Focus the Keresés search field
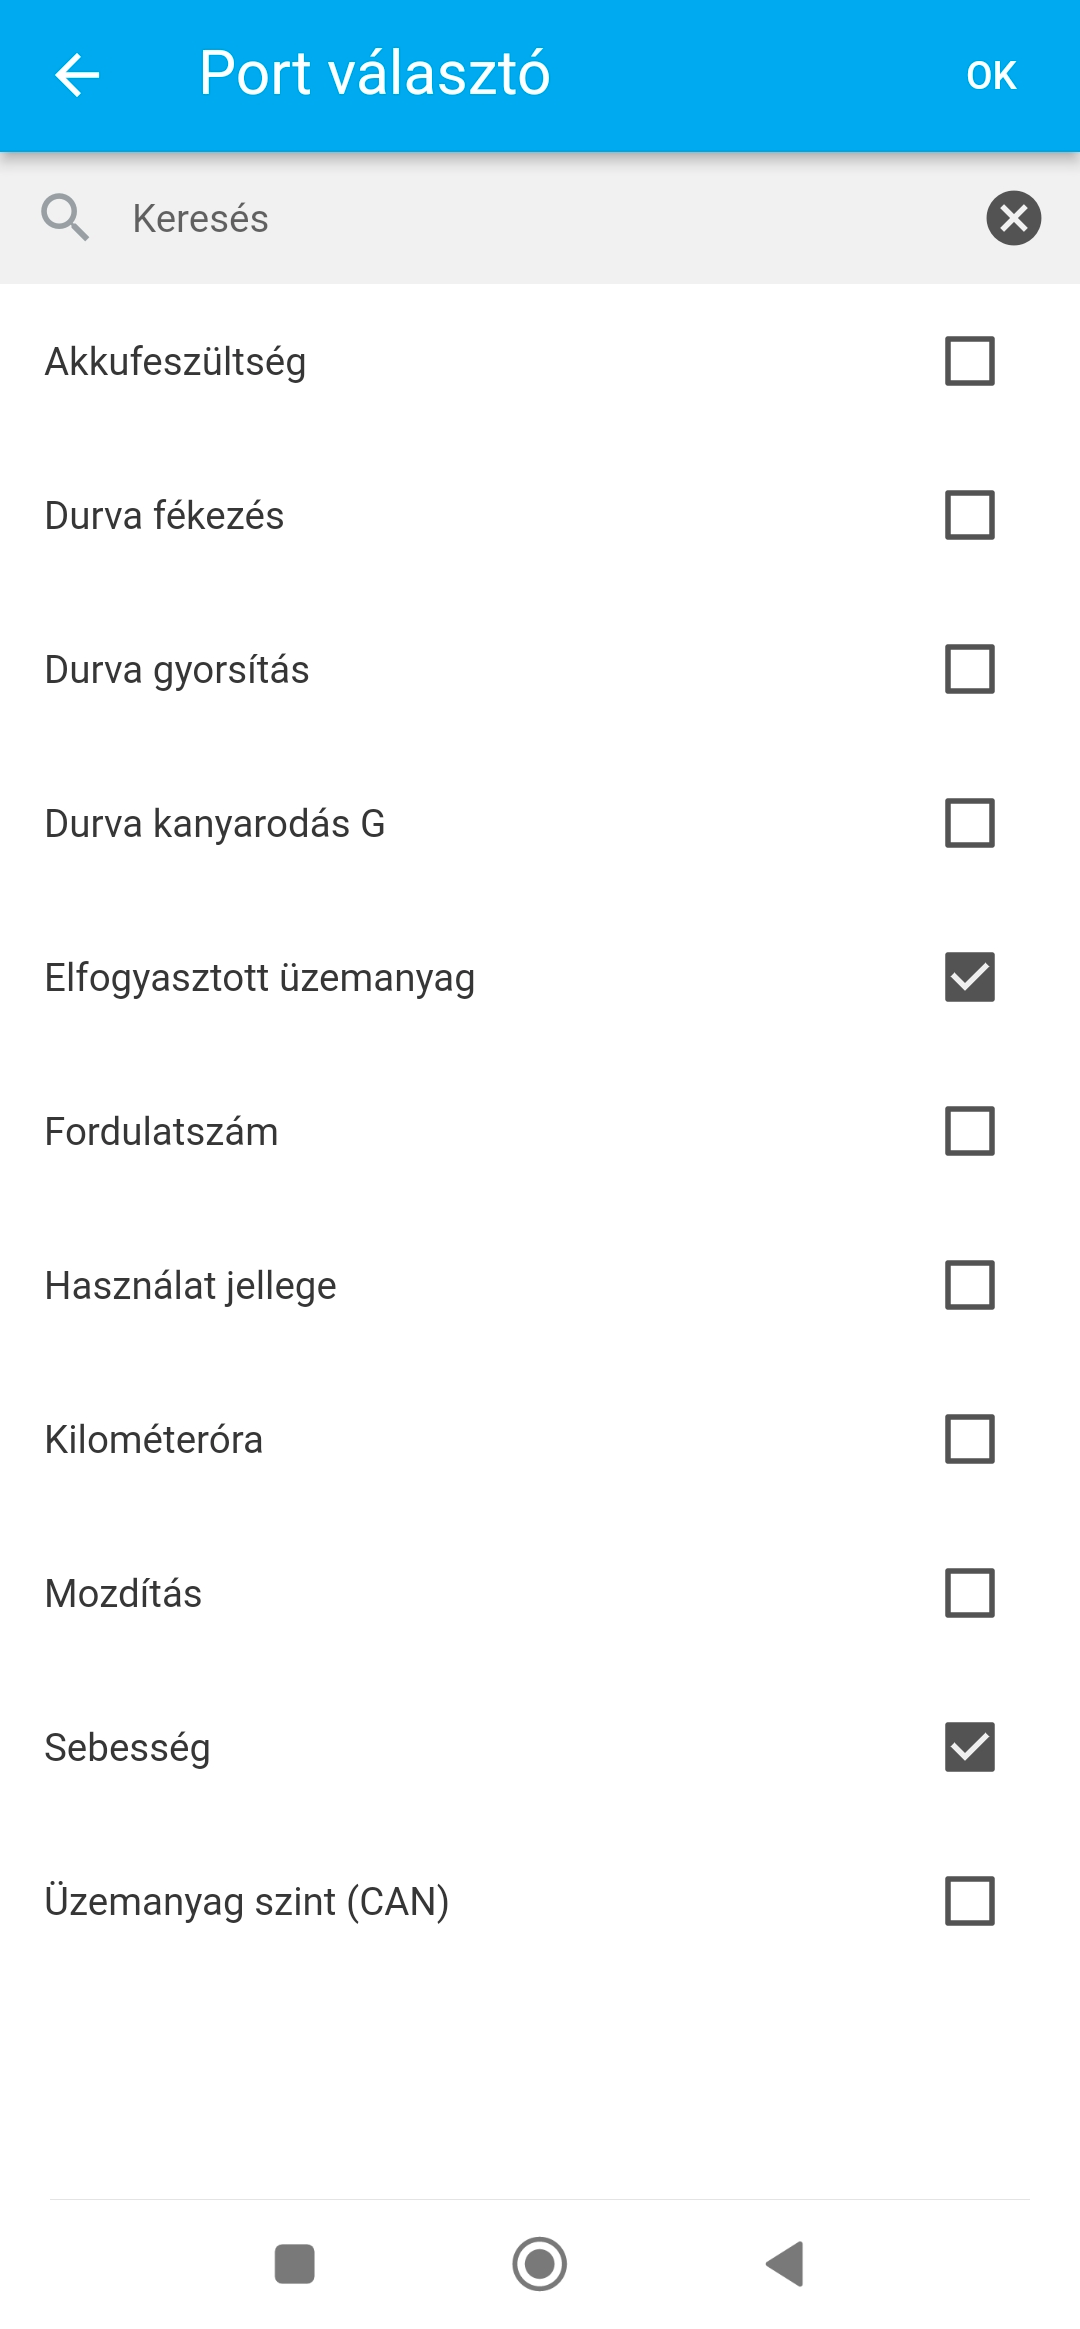 tap(540, 218)
